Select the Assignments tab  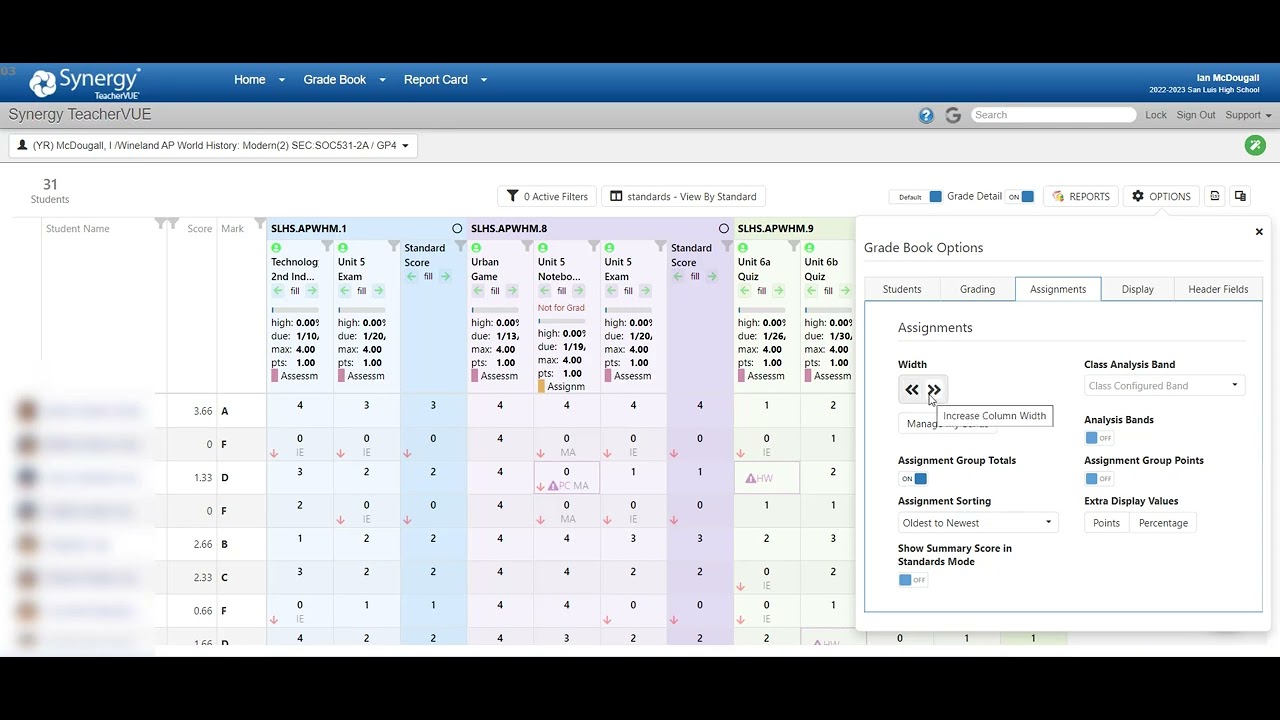[x=1058, y=289]
